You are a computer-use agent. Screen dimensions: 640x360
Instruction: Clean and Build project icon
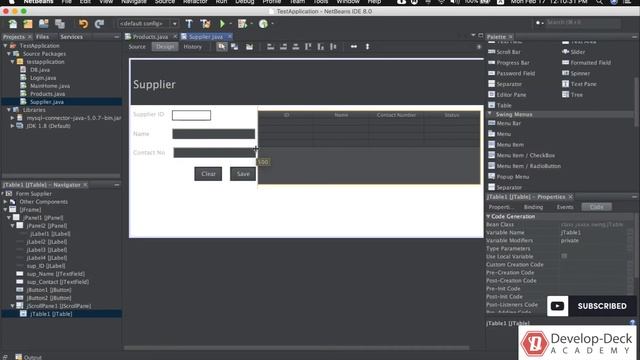tap(205, 24)
